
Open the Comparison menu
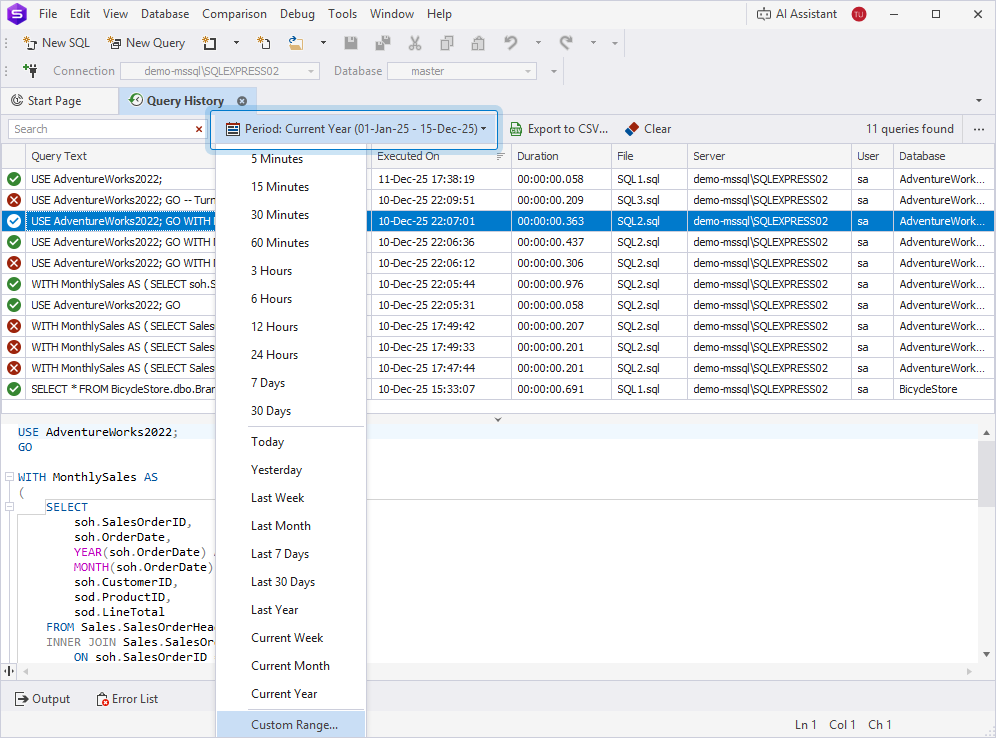(234, 14)
